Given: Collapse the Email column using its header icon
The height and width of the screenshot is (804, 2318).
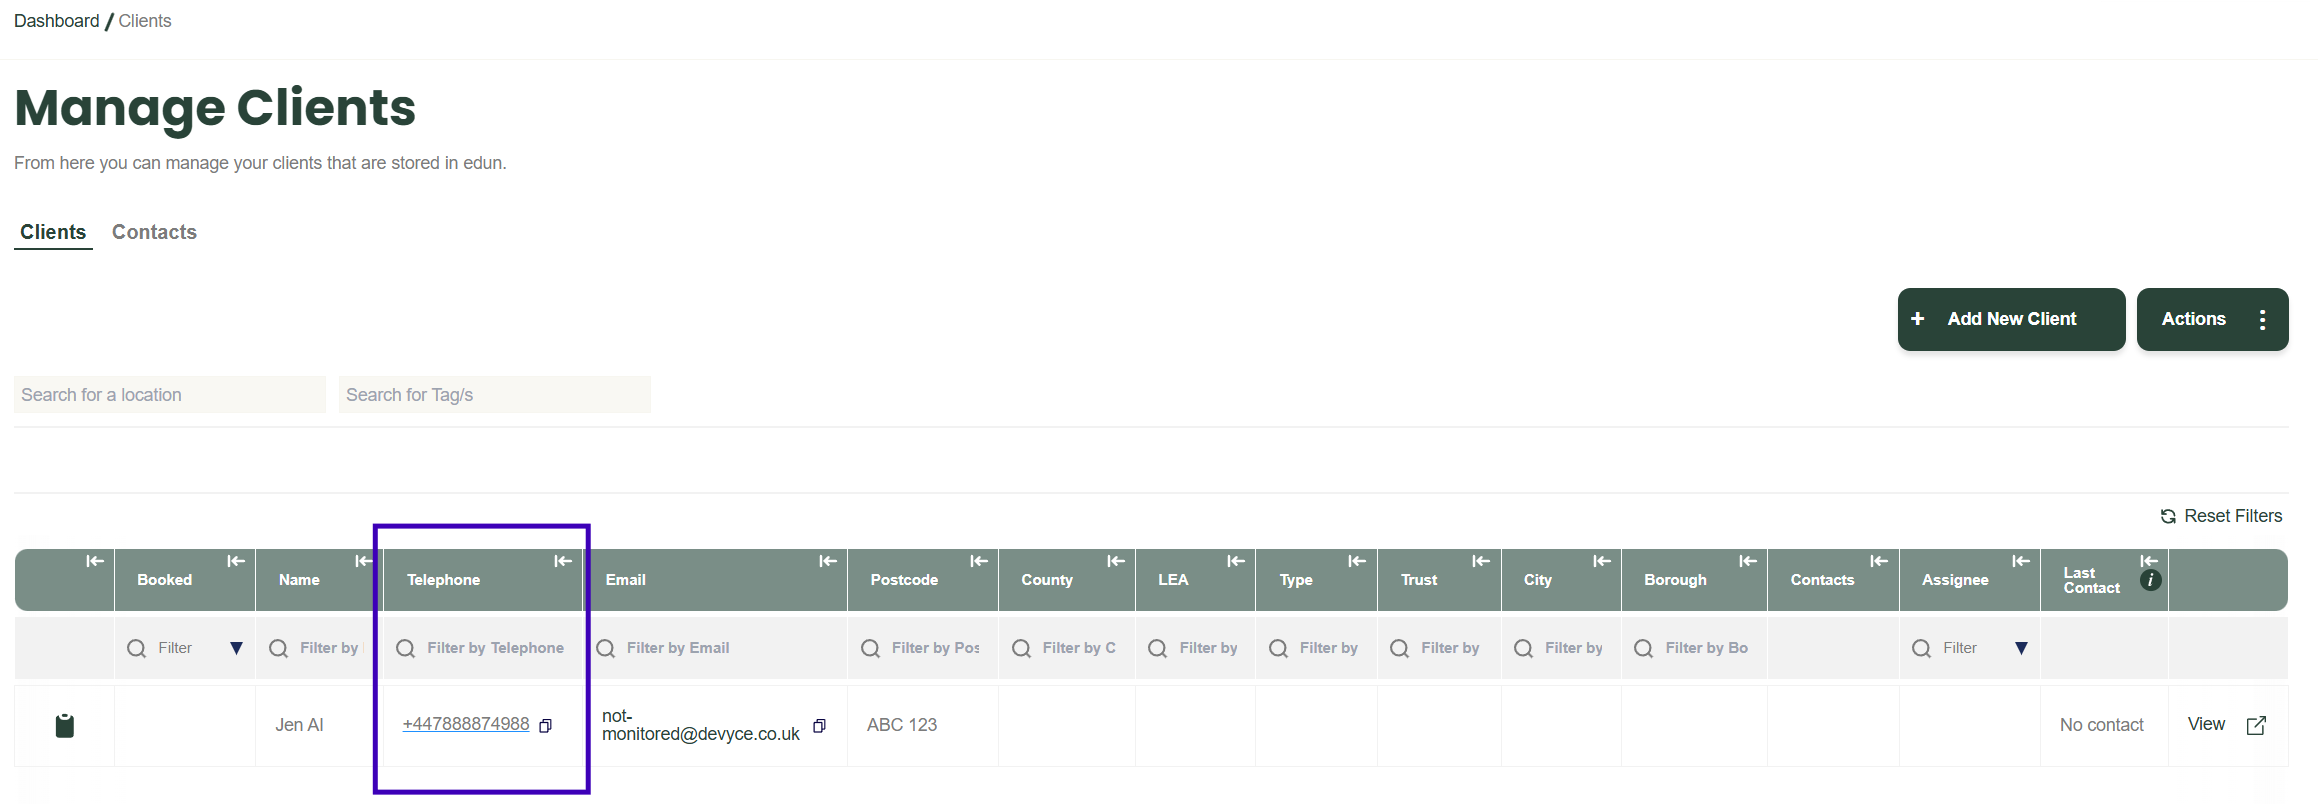Looking at the screenshot, I should tap(828, 562).
